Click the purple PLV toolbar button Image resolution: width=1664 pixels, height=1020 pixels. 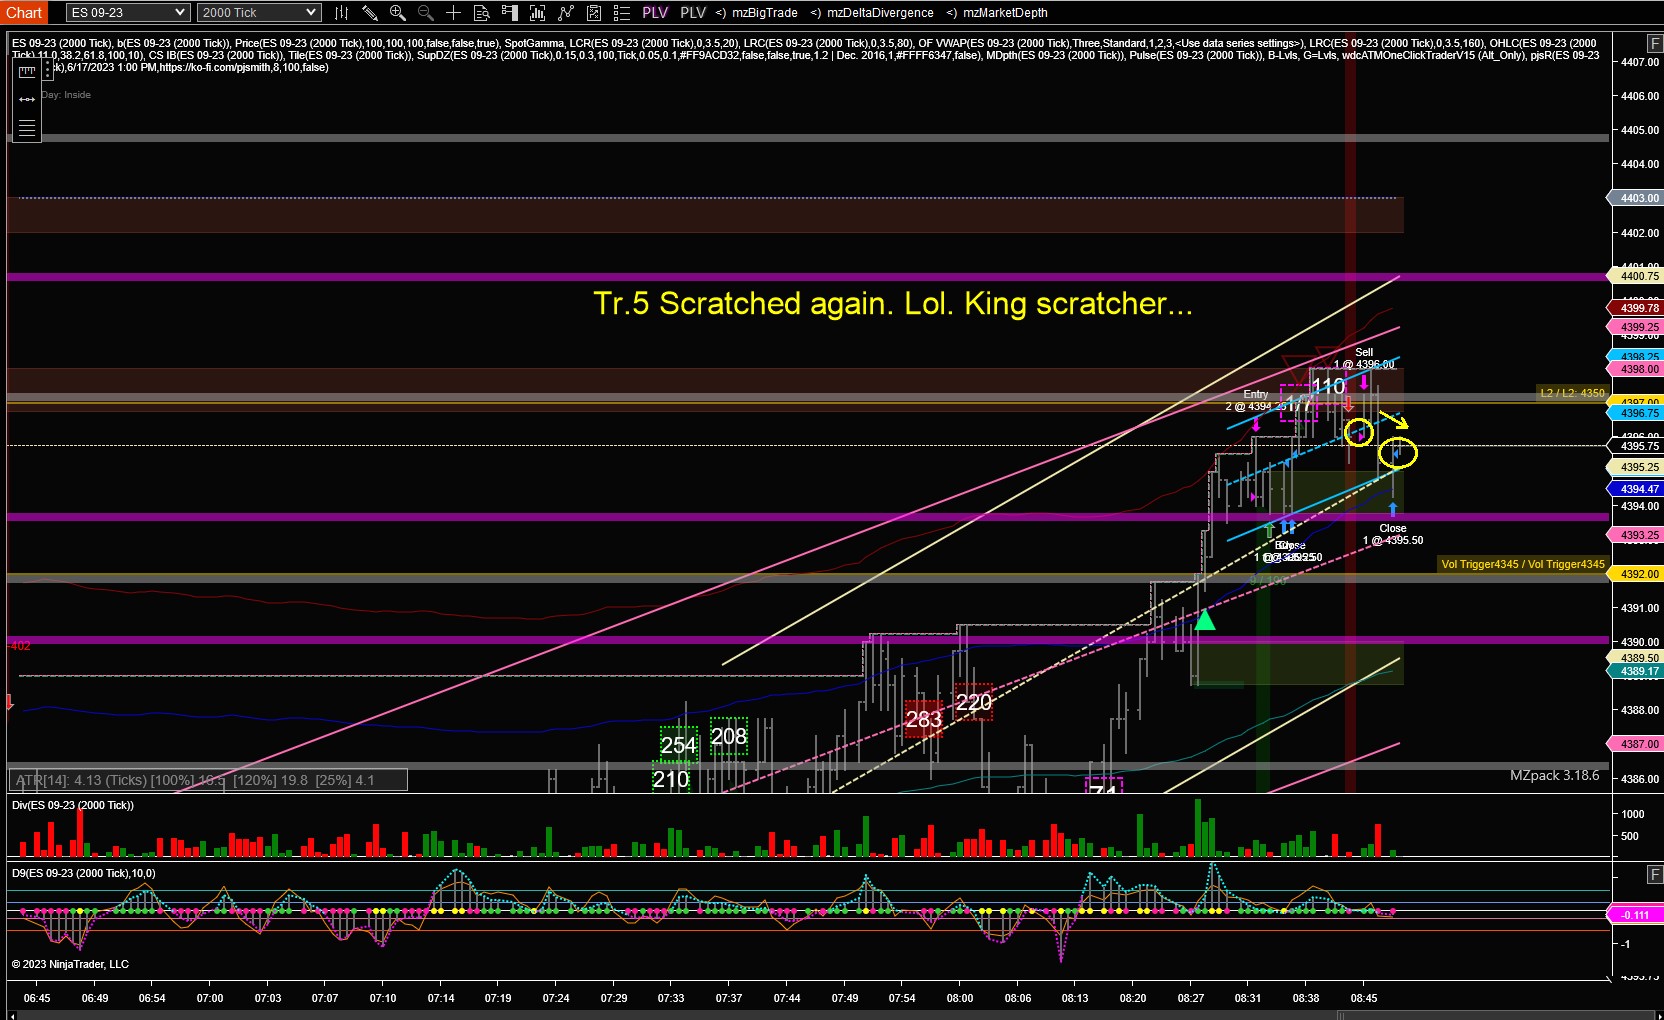pos(655,13)
